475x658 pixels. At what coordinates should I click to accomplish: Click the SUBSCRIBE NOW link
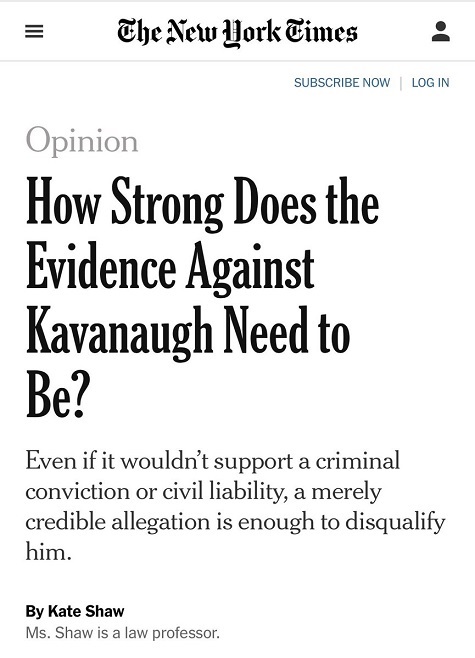click(342, 83)
